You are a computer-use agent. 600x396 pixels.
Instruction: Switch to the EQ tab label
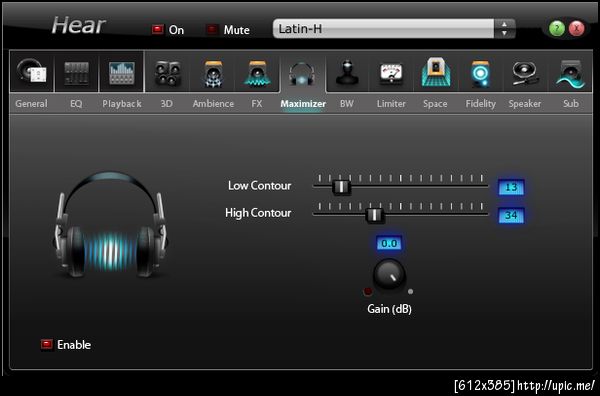[x=76, y=104]
